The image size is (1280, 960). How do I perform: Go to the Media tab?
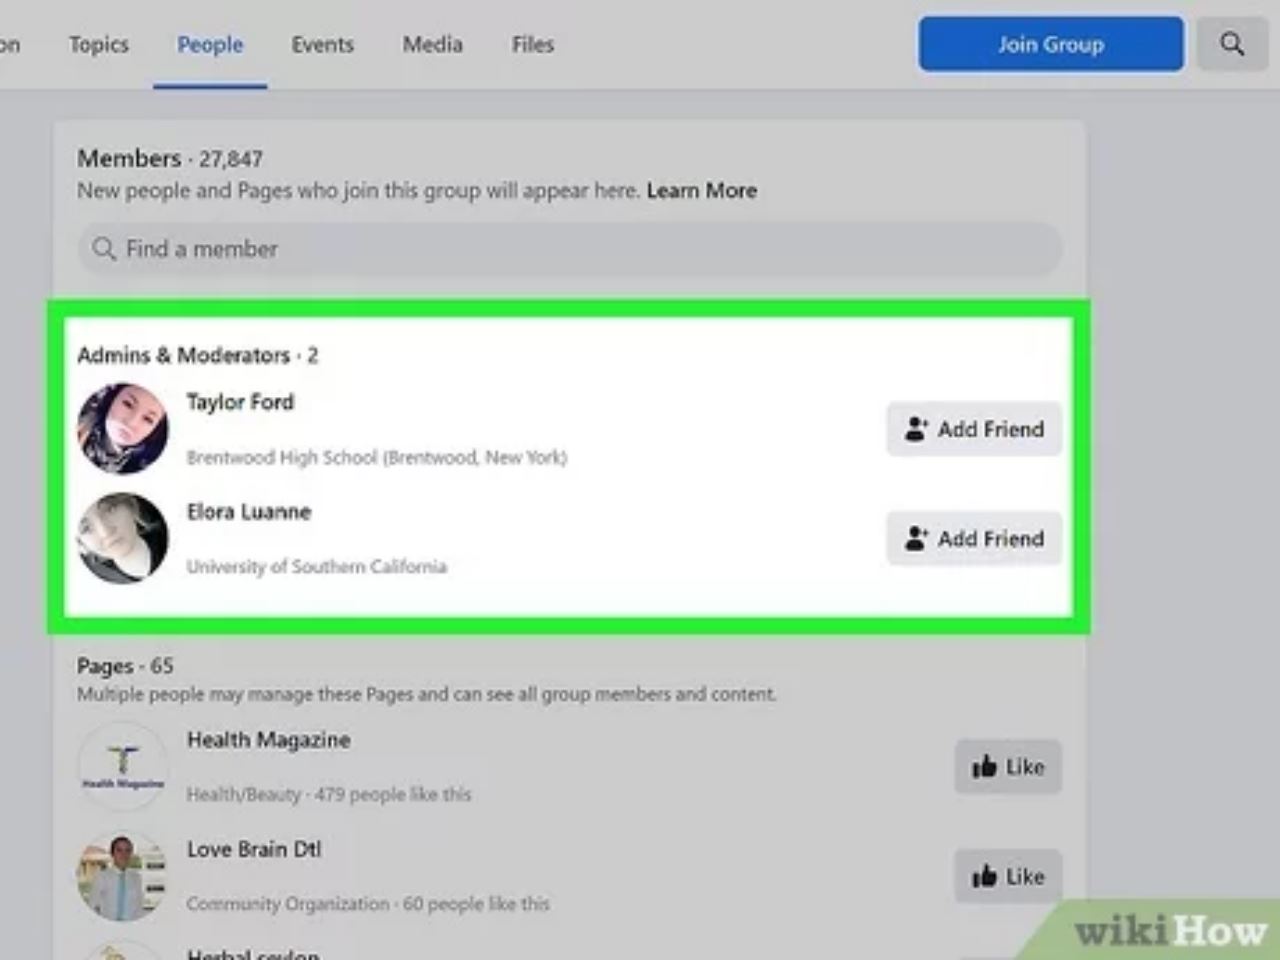[432, 44]
